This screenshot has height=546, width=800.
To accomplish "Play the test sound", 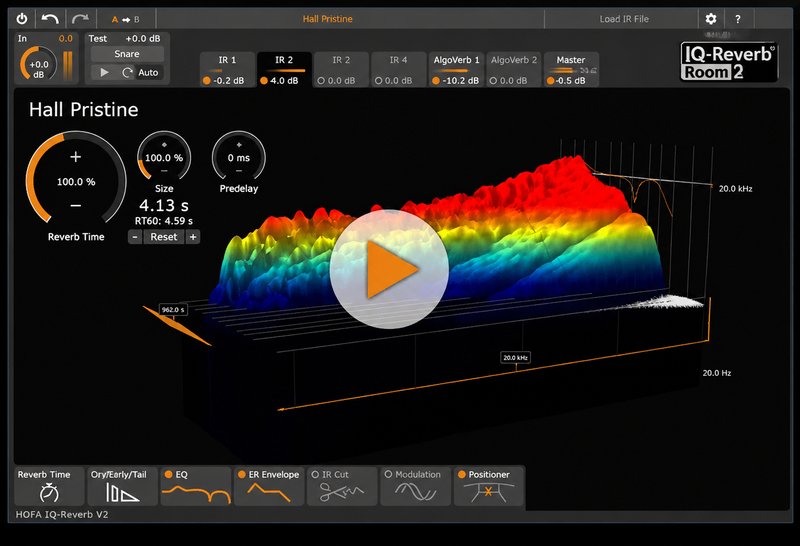I will pyautogui.click(x=104, y=72).
